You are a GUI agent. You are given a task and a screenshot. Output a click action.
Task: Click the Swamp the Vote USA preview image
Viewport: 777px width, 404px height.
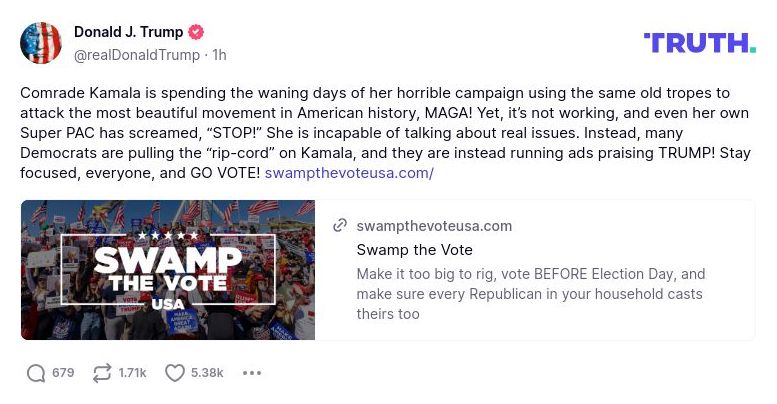(x=168, y=270)
